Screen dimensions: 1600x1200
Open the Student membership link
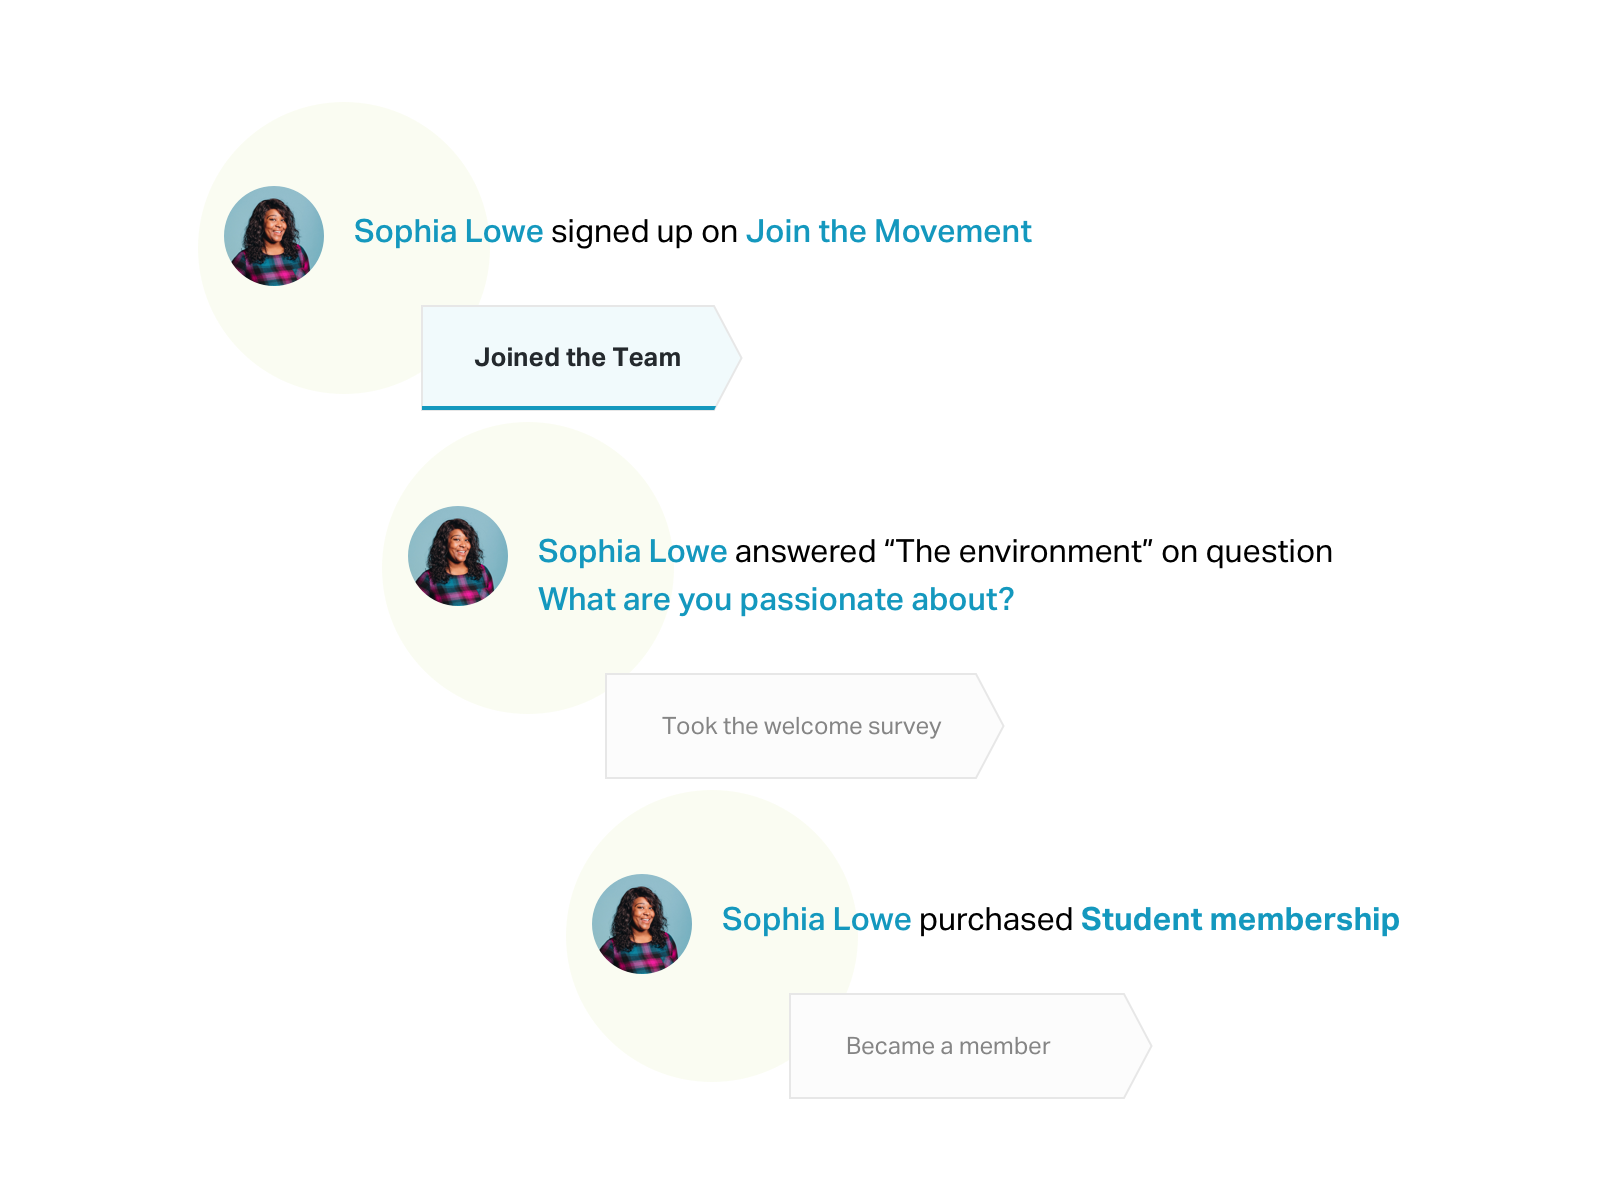[x=1240, y=919]
